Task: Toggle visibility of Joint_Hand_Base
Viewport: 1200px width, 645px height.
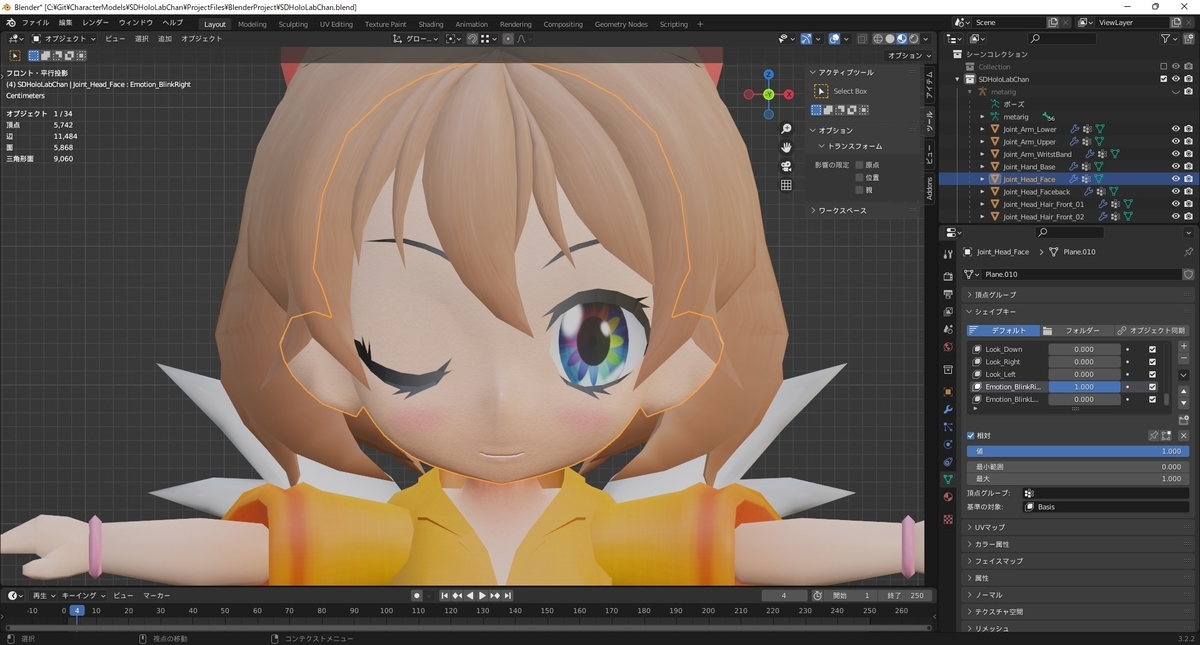Action: point(1176,167)
